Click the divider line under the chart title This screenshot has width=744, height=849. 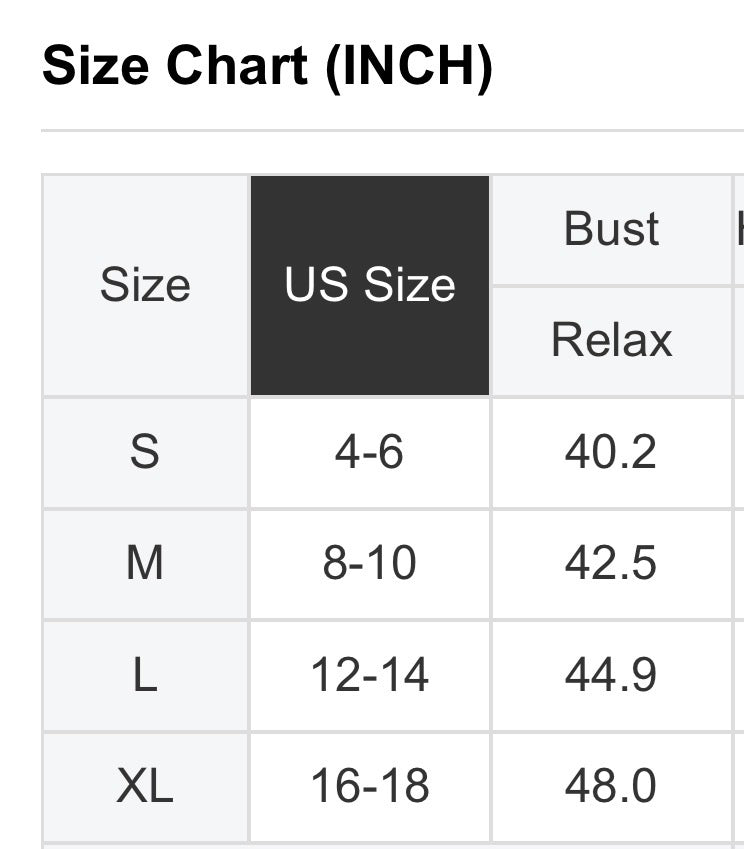tap(390, 130)
